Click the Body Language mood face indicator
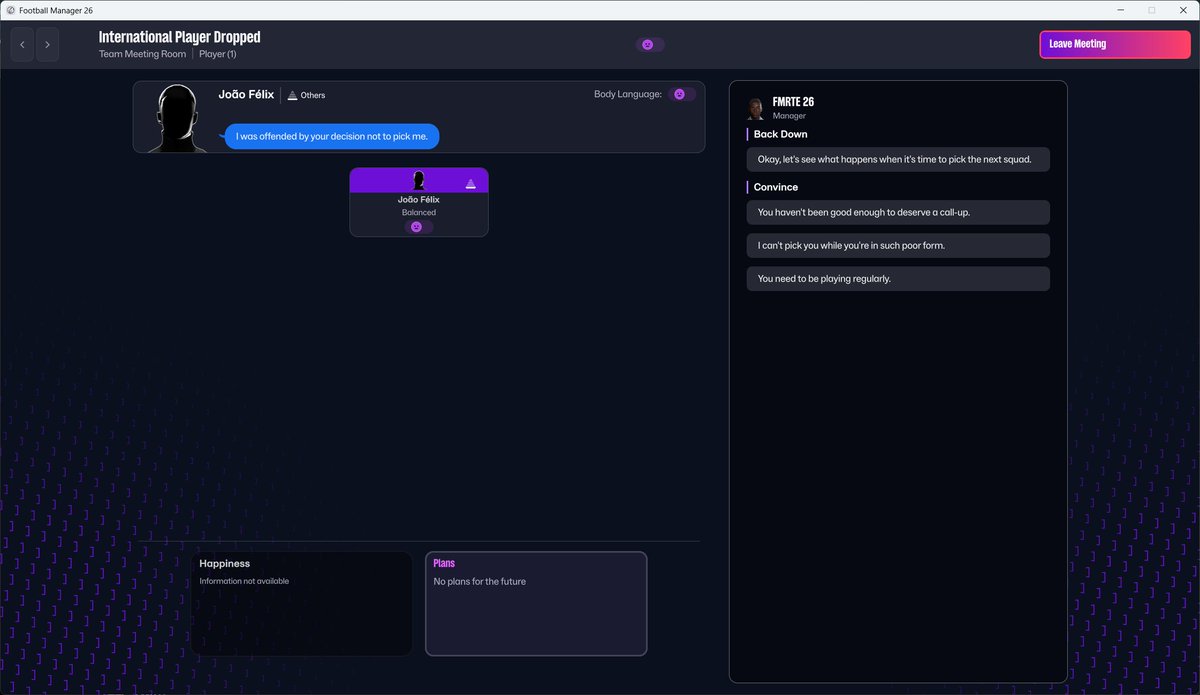The image size is (1200, 695). 681,94
